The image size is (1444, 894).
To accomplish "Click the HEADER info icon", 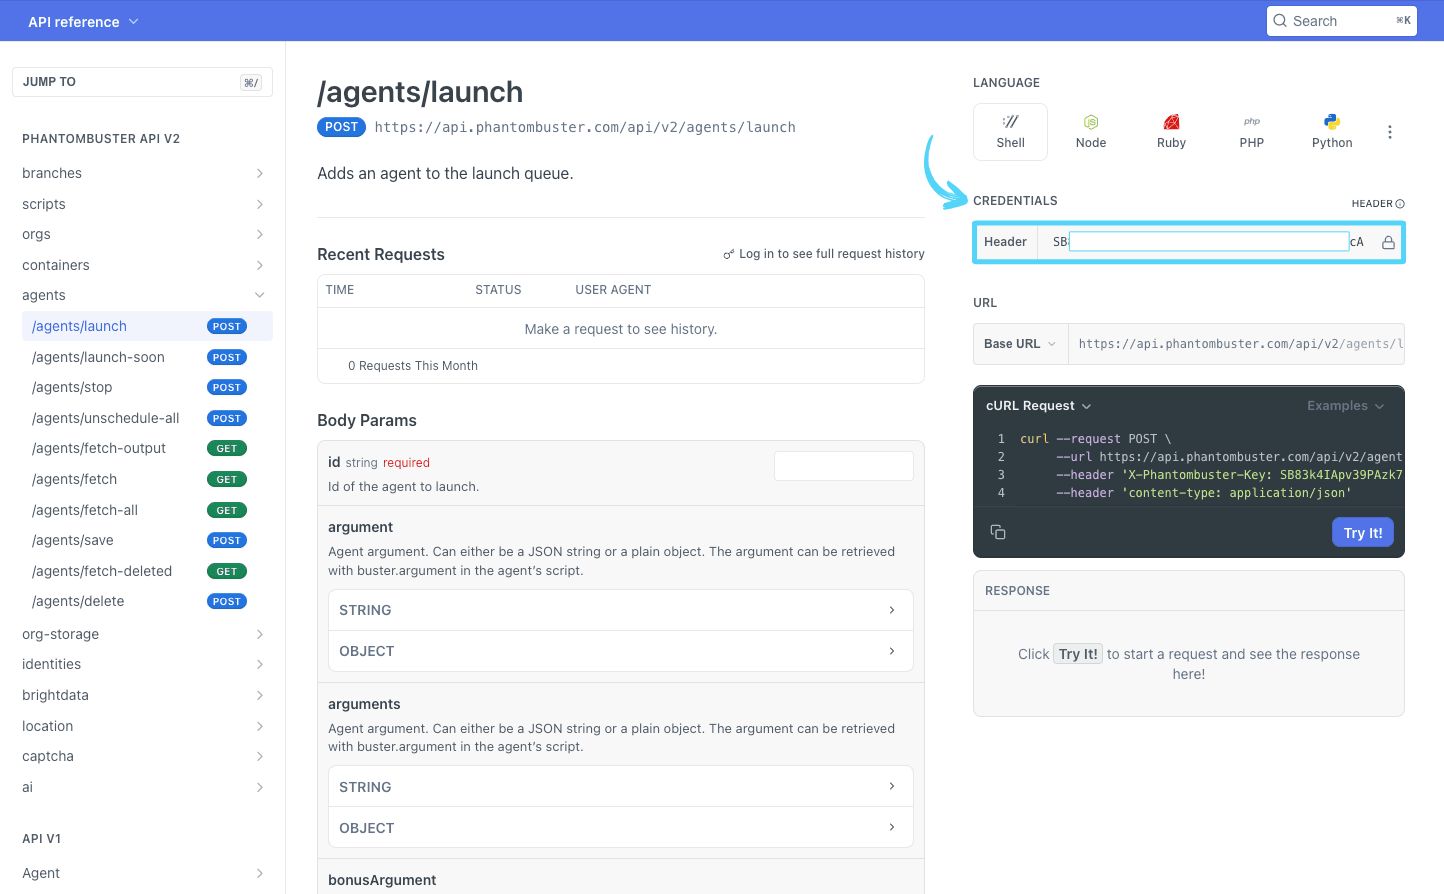I will pyautogui.click(x=1400, y=204).
